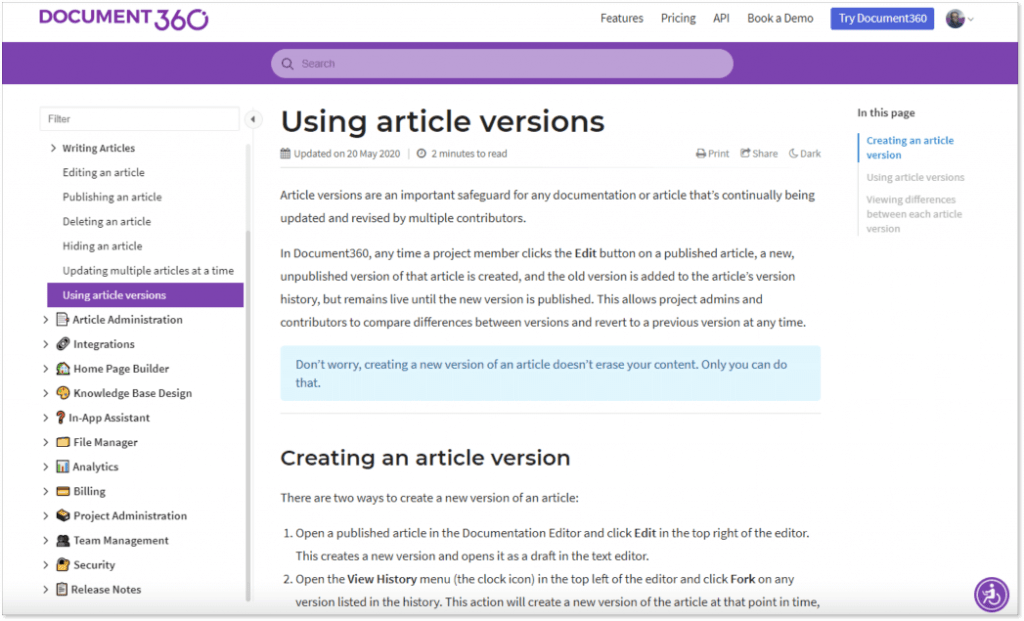
Task: Click the calendar icon beside the update date
Action: click(287, 153)
